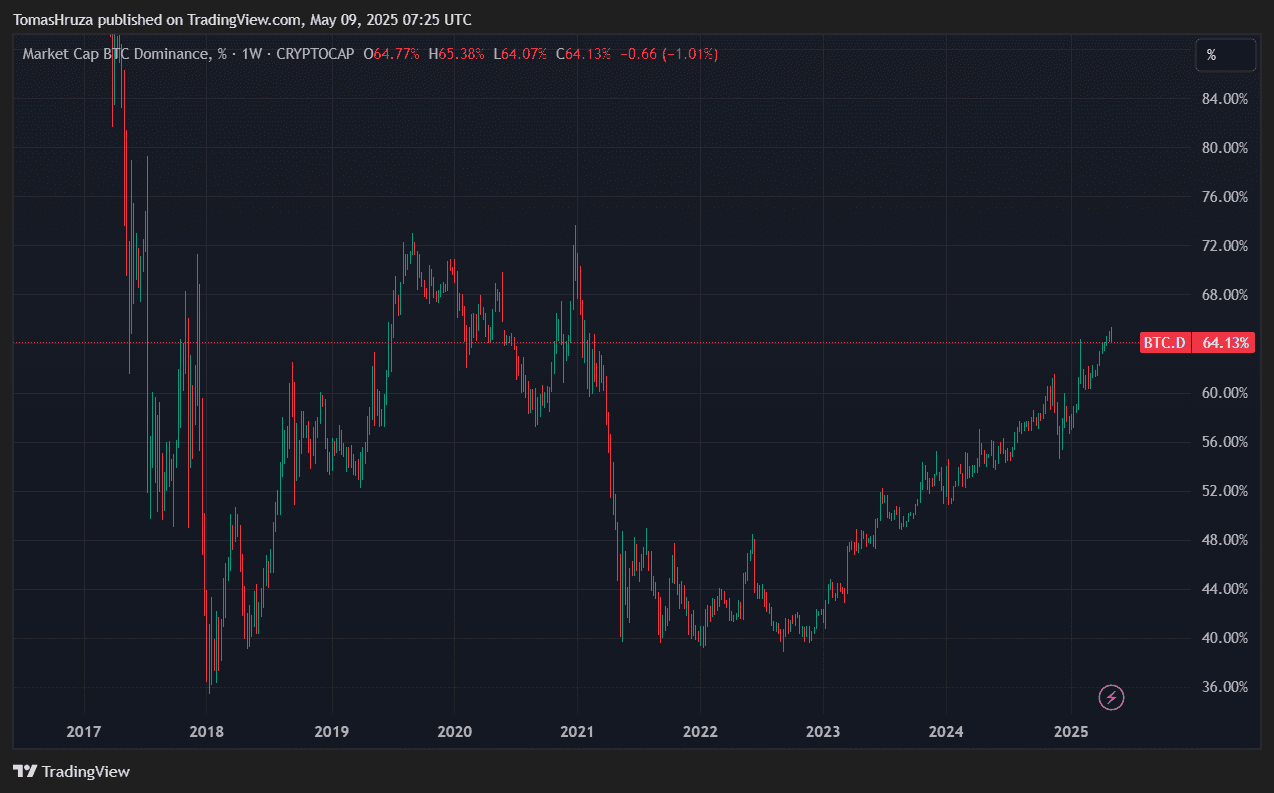Click the 72.00% price axis label
Viewport: 1274px width, 793px height.
point(1225,246)
